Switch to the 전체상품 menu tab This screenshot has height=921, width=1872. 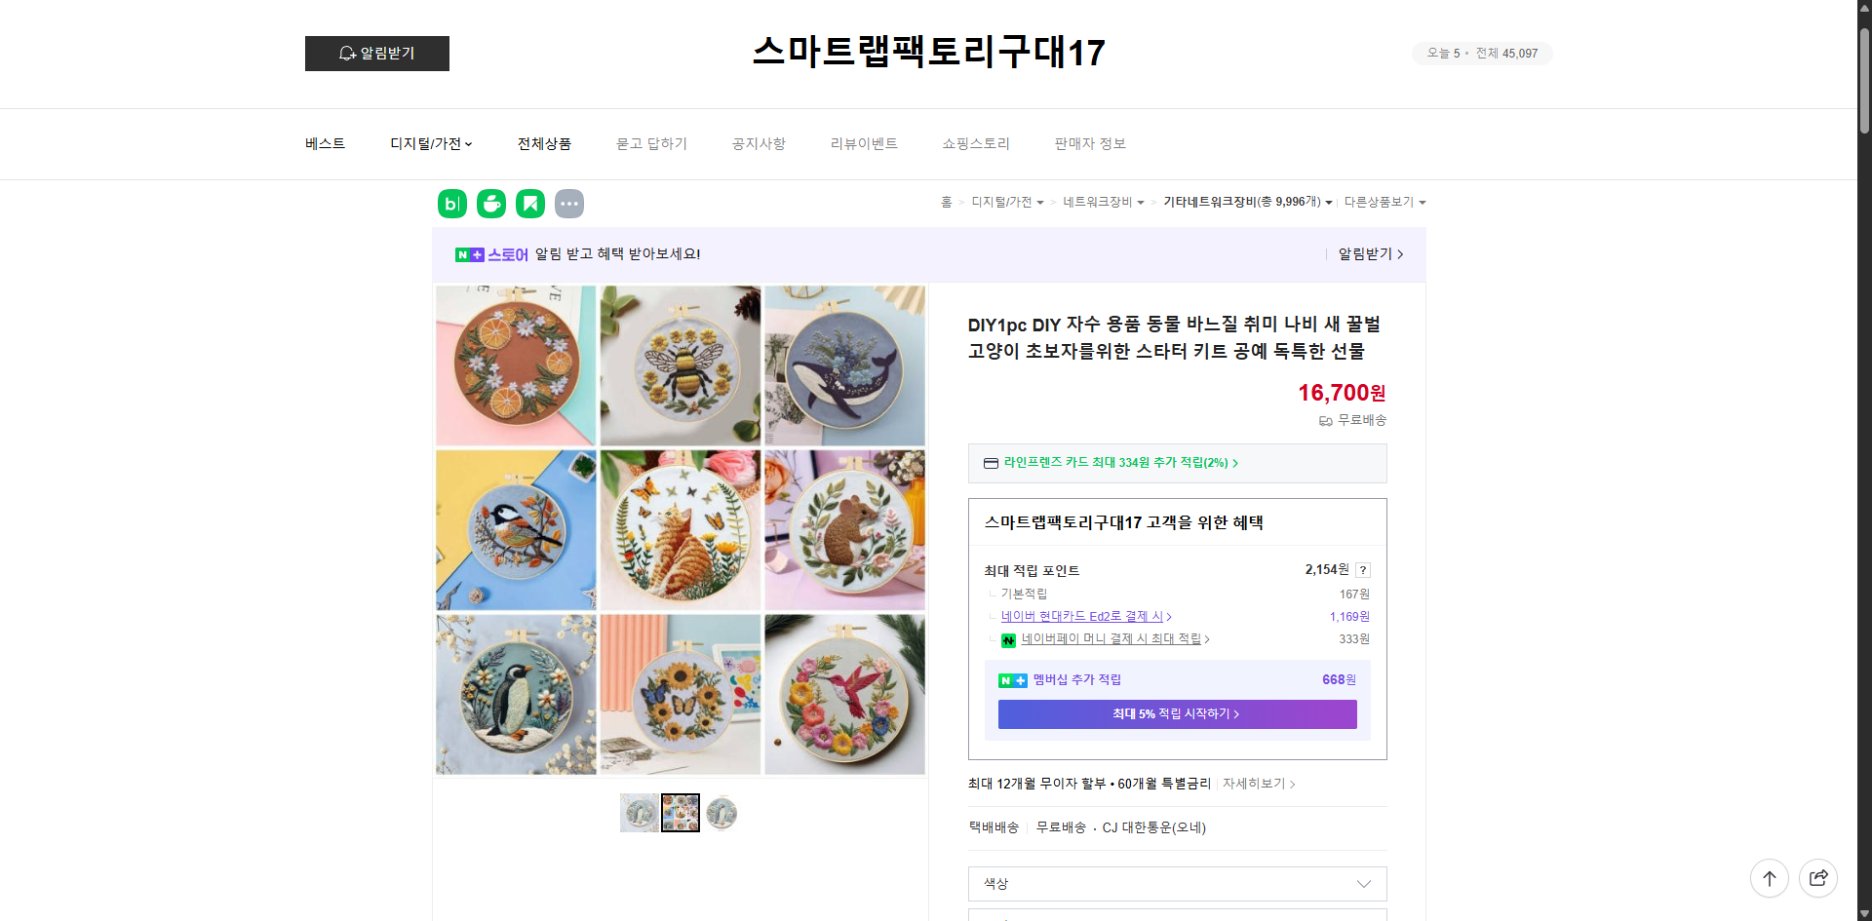coord(543,143)
